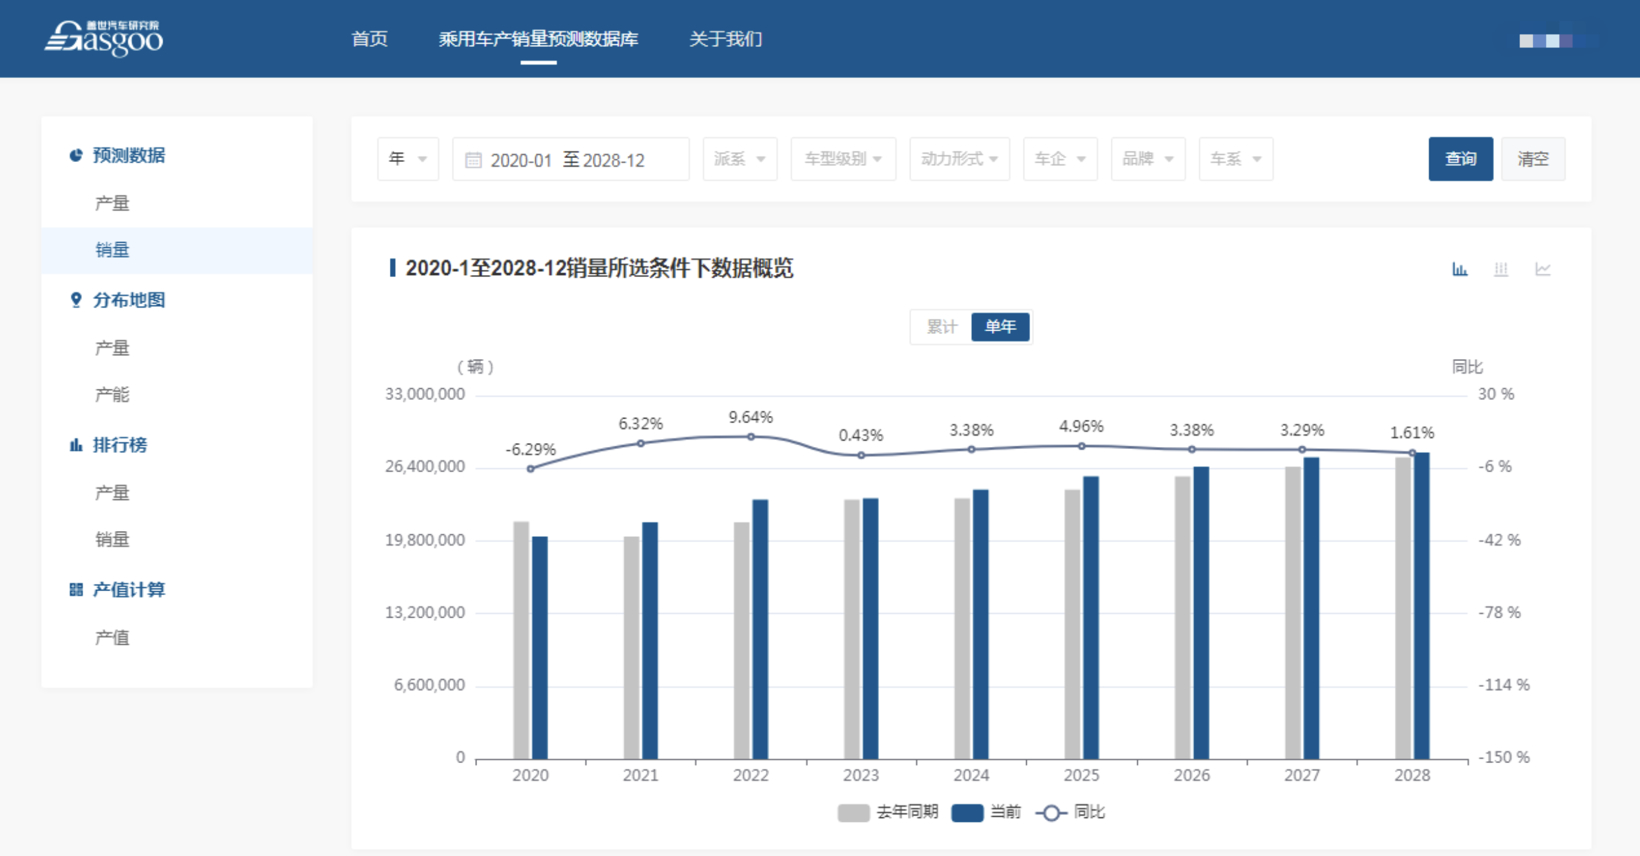This screenshot has width=1640, height=856.
Task: Click the 排行榜 bar chart icon
Action: pyautogui.click(x=75, y=445)
